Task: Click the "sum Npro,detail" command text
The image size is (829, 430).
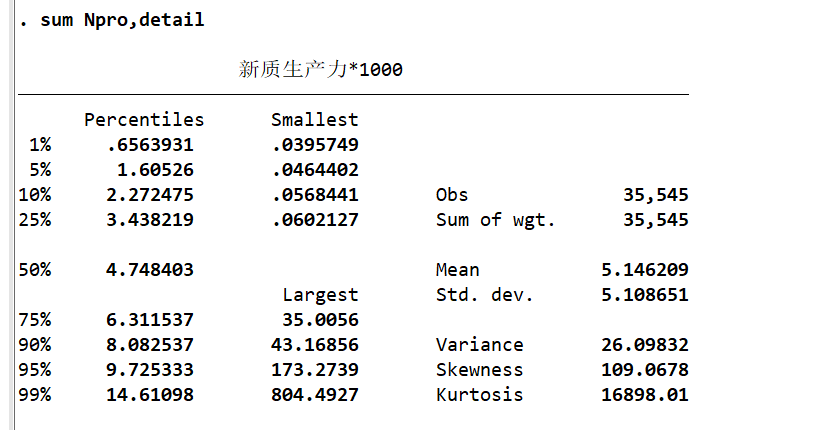Action: click(x=122, y=20)
